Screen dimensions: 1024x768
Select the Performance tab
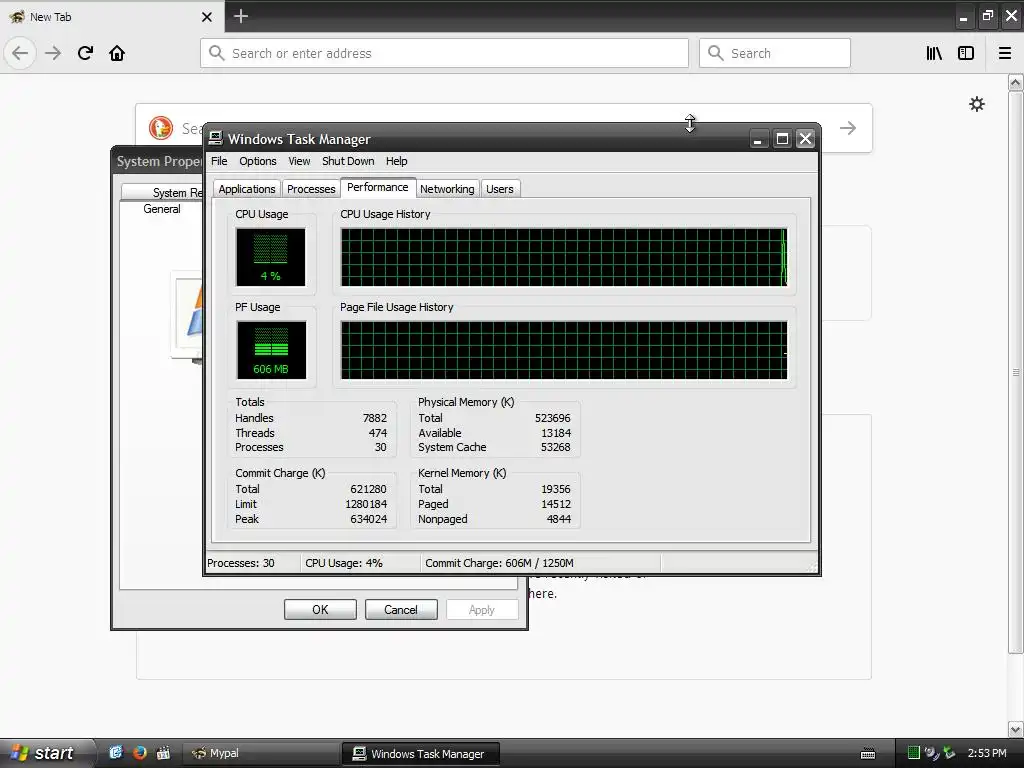tap(377, 187)
